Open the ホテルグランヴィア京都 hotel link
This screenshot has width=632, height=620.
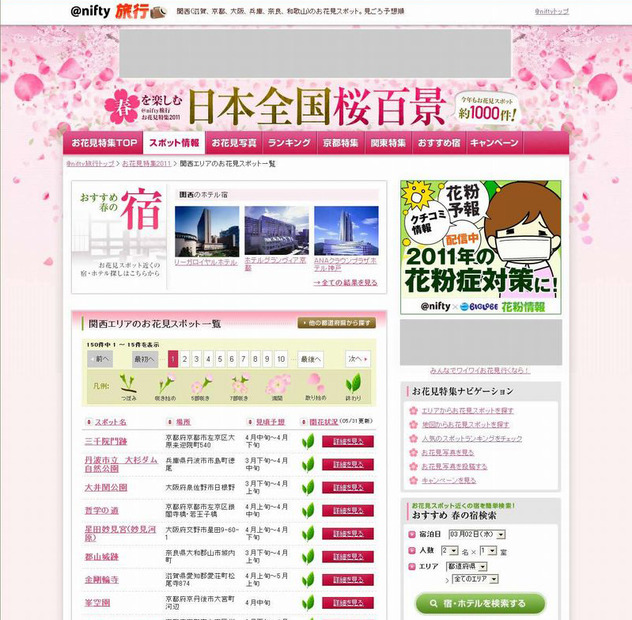276,264
